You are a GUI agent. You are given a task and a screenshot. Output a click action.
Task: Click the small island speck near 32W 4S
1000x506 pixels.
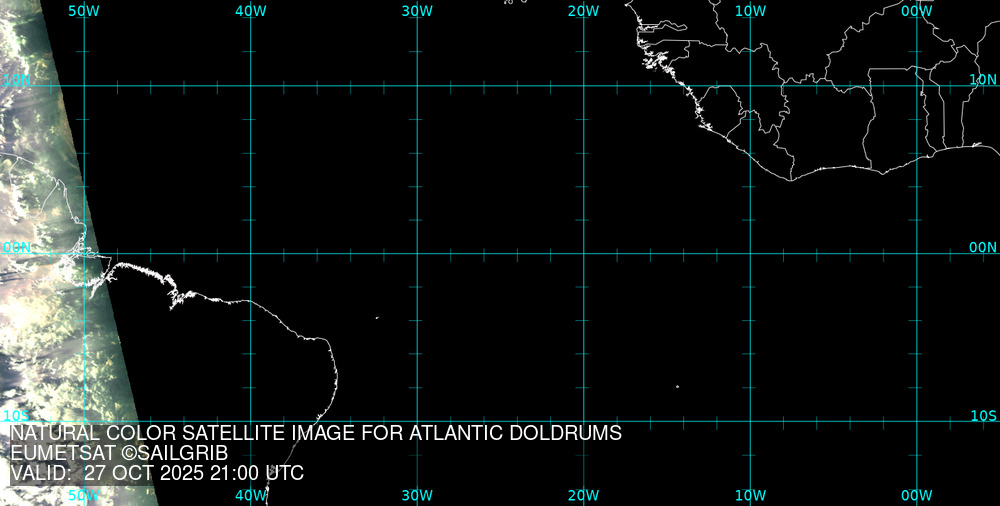[377, 318]
